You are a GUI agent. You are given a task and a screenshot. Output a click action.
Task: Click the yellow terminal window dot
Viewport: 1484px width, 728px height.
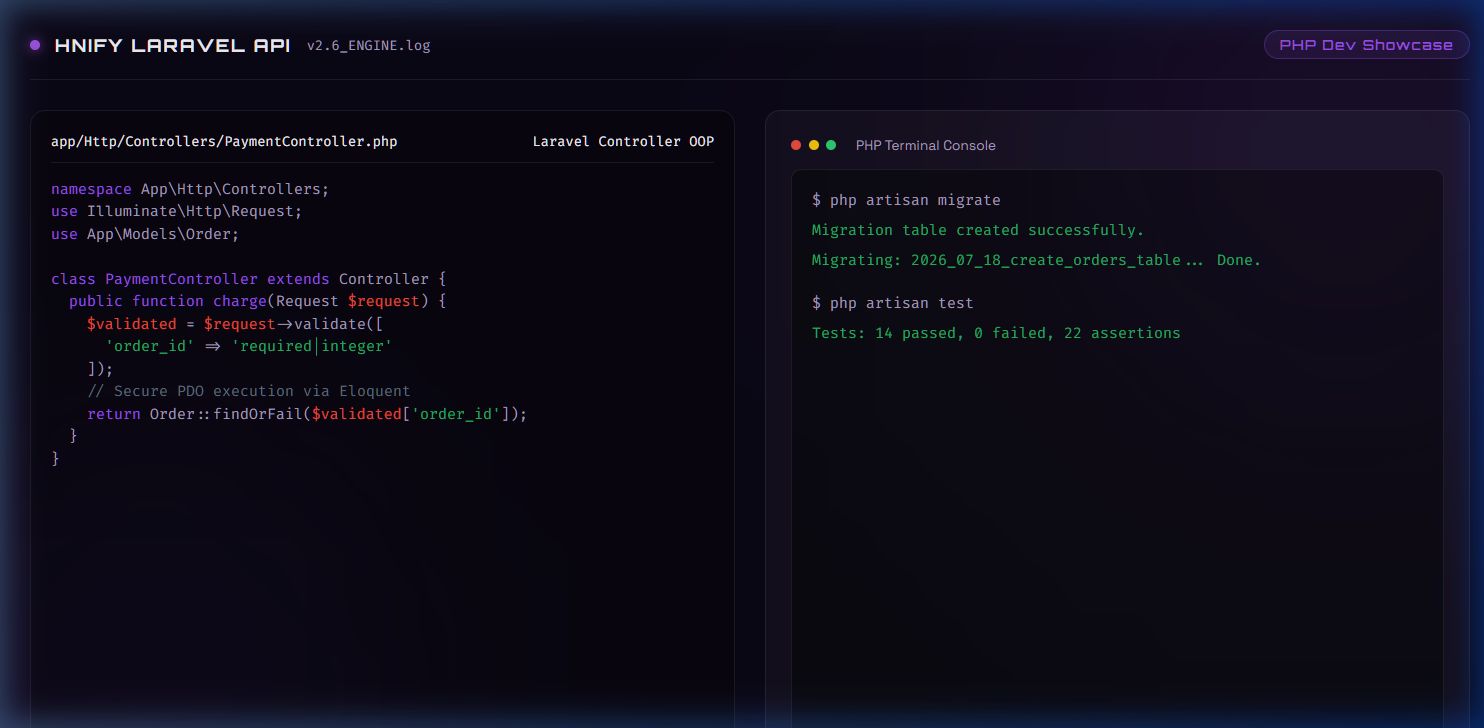814,145
